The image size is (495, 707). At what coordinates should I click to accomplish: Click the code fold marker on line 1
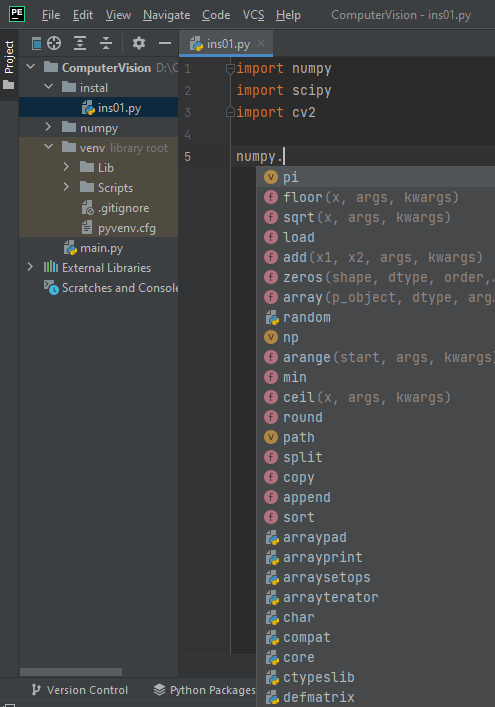(230, 69)
